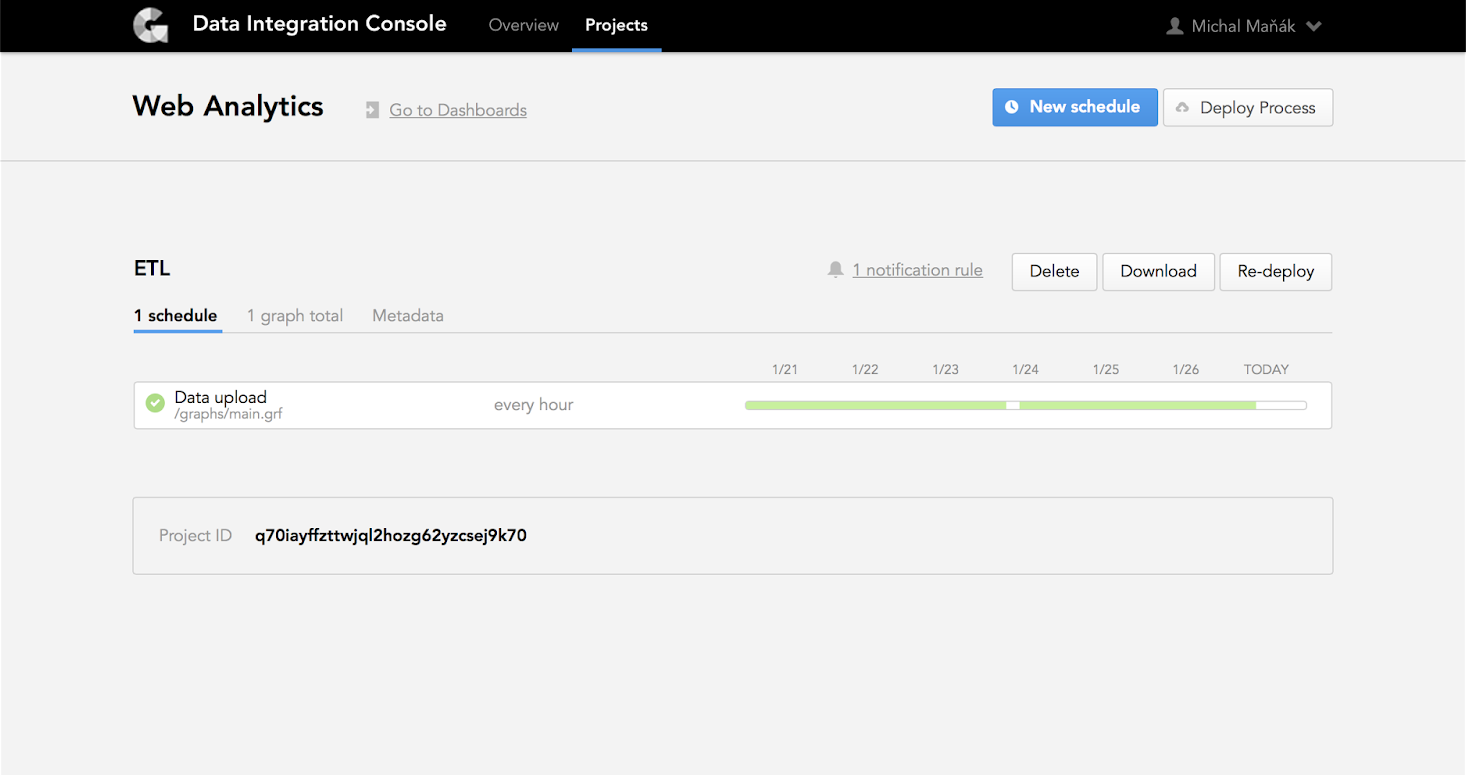
Task: Open the Overview tab in navbar
Action: pyautogui.click(x=524, y=25)
